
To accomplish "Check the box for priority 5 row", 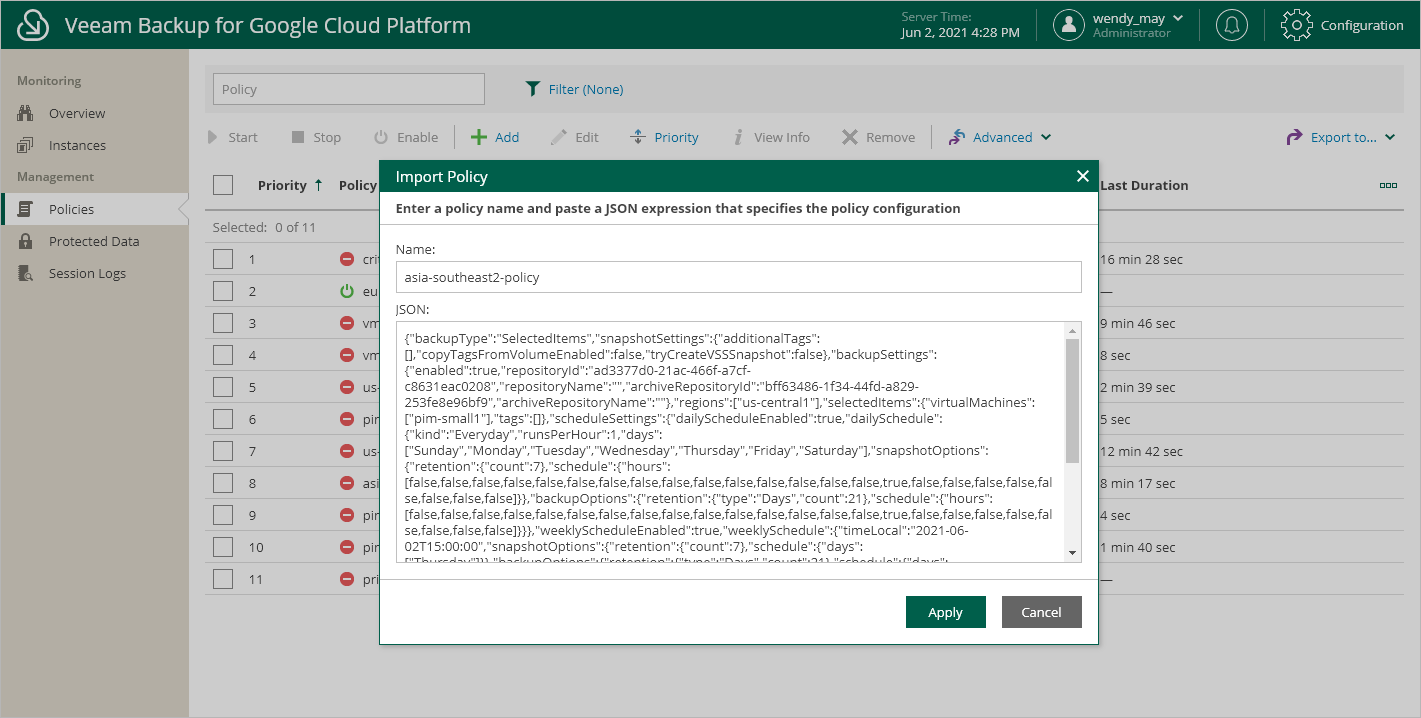I will tap(223, 387).
